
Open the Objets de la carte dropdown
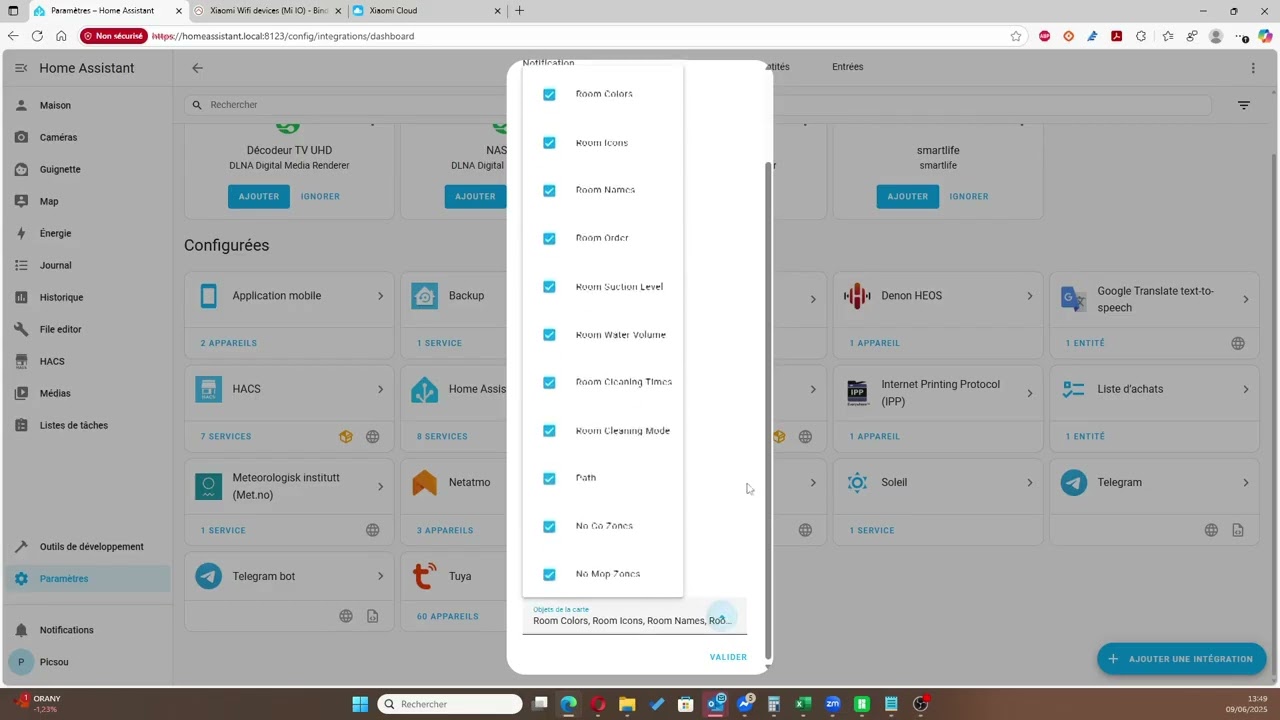pos(634,617)
